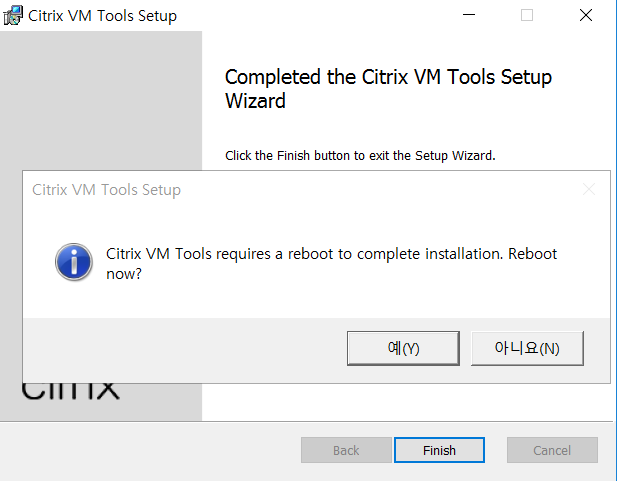
Task: Close the reboot prompt dialog with X
Action: point(588,189)
